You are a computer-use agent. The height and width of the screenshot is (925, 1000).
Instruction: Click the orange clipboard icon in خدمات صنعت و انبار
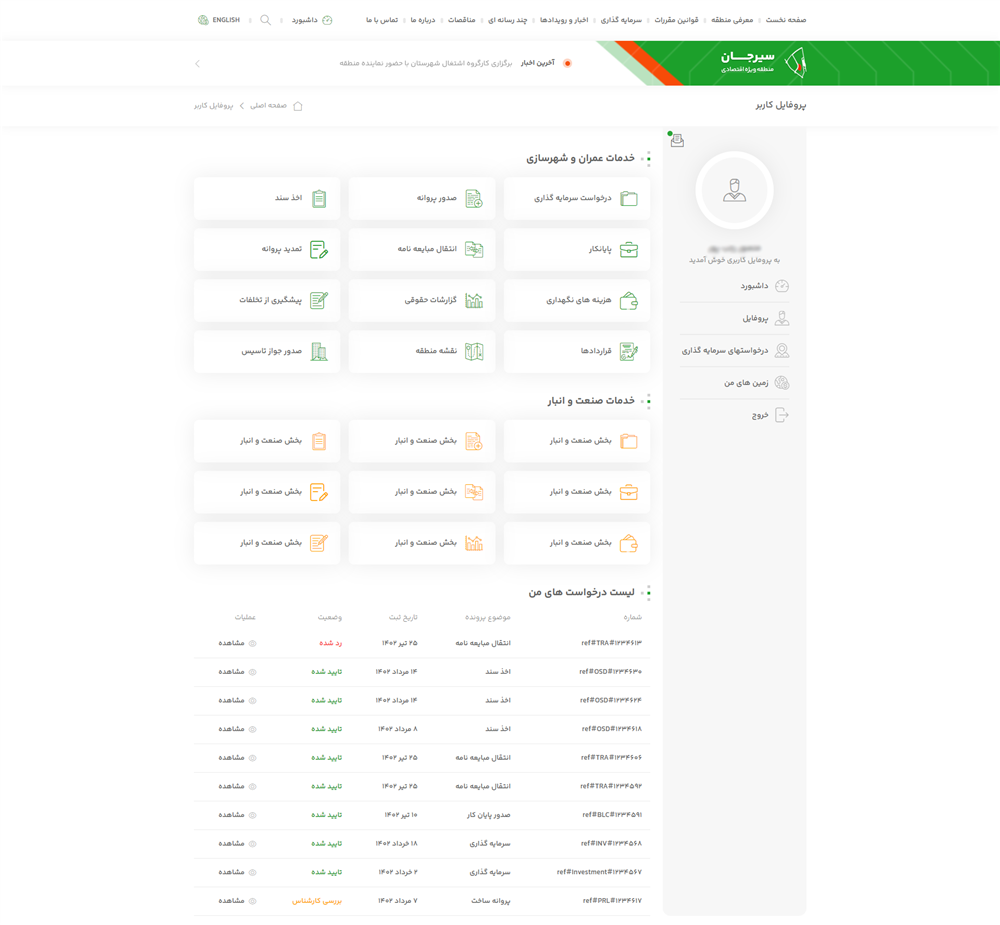319,441
